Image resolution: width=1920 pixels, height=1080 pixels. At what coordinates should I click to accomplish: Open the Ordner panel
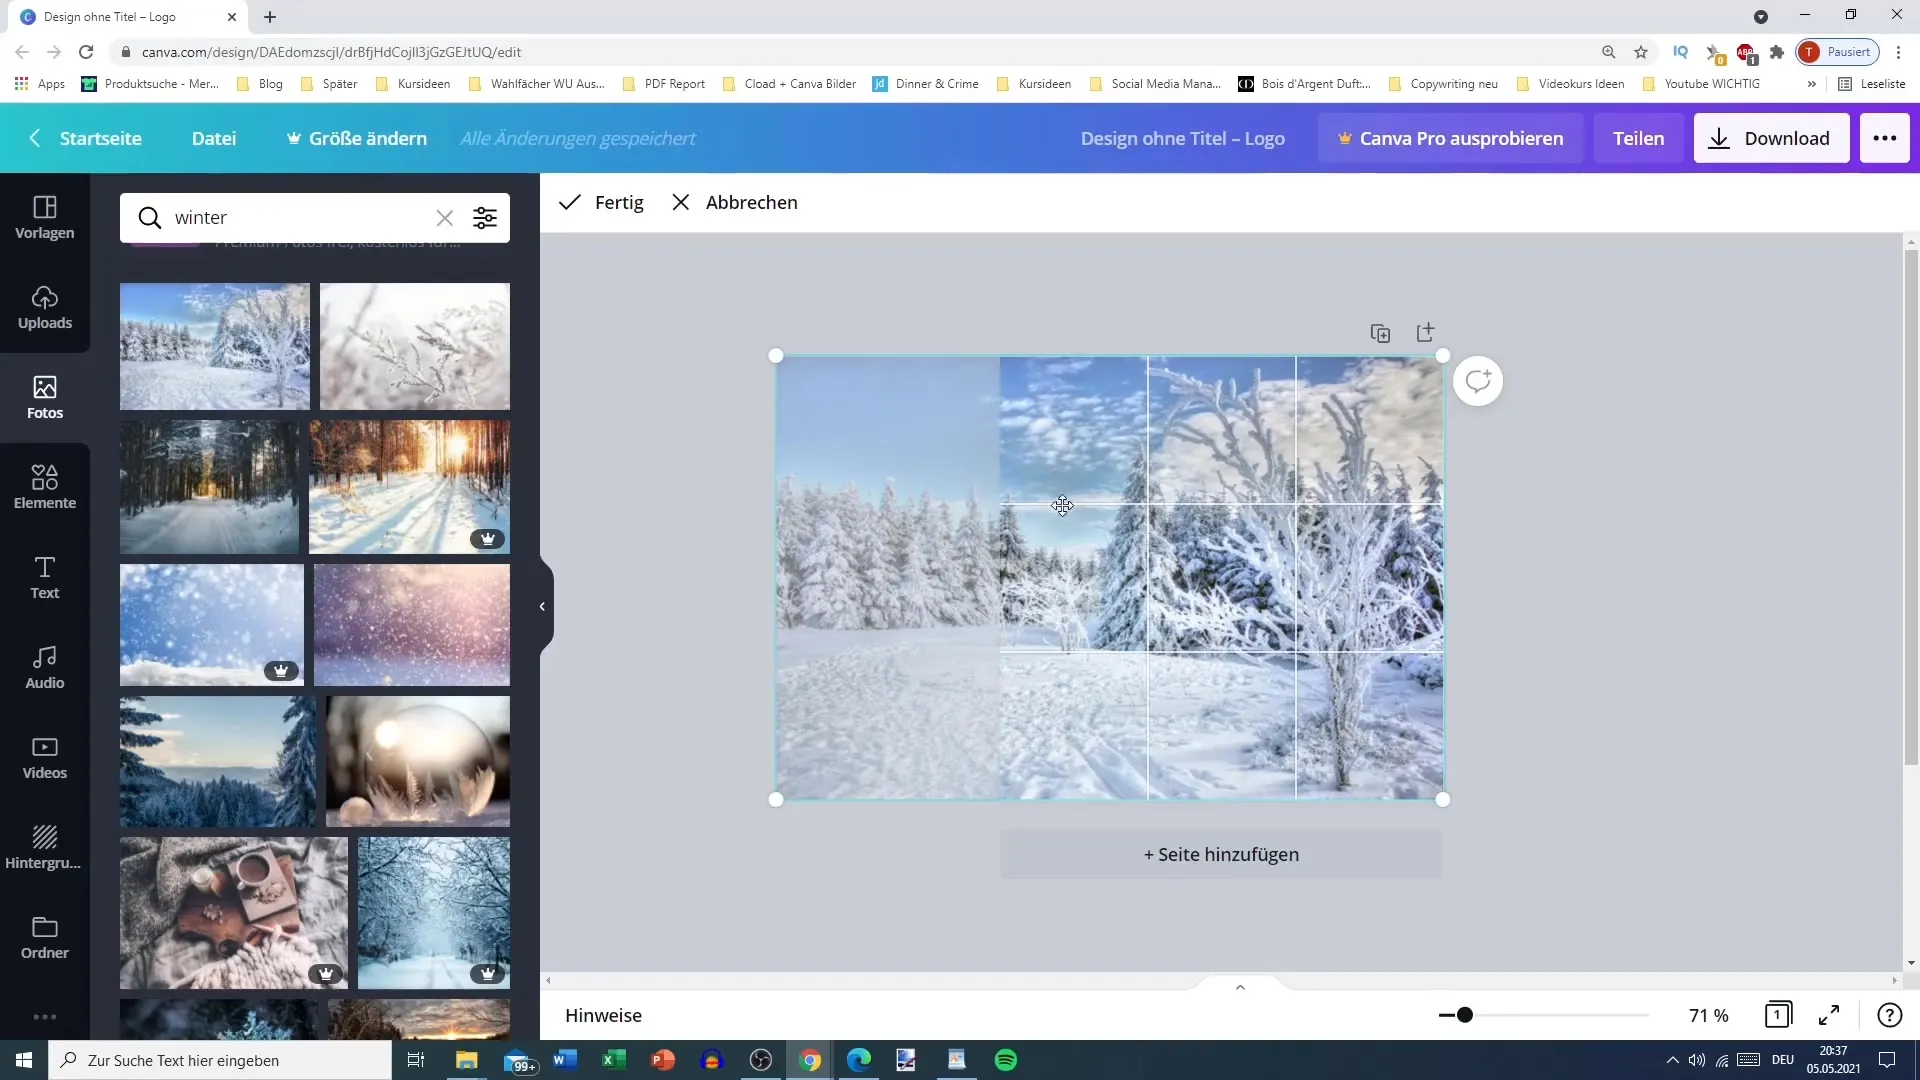coord(45,938)
